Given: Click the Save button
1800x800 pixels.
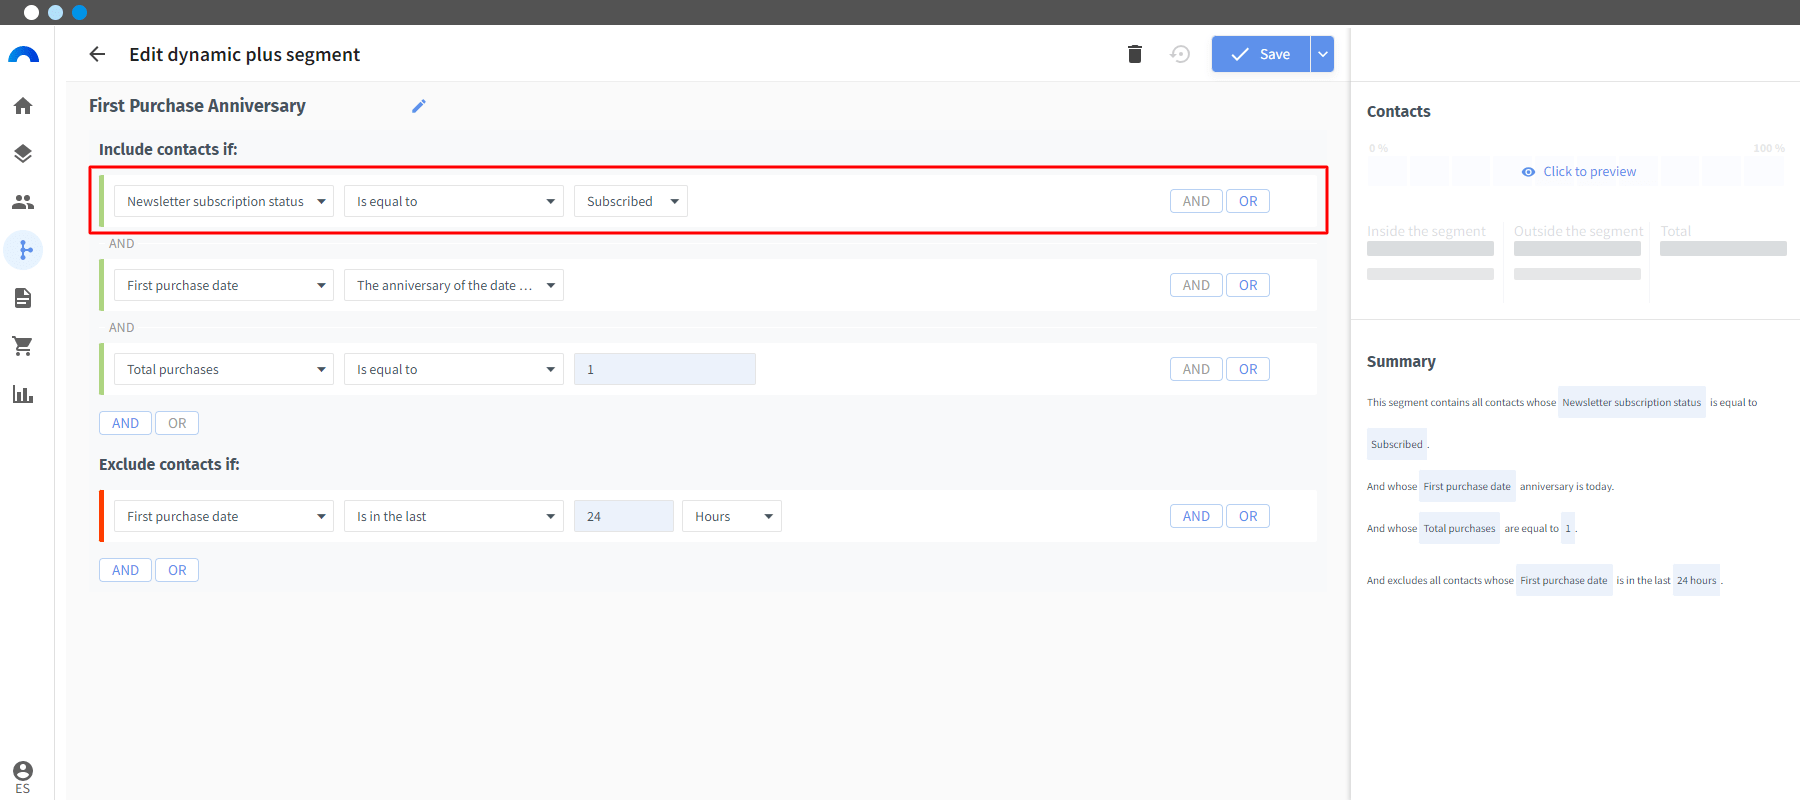Looking at the screenshot, I should tap(1261, 54).
